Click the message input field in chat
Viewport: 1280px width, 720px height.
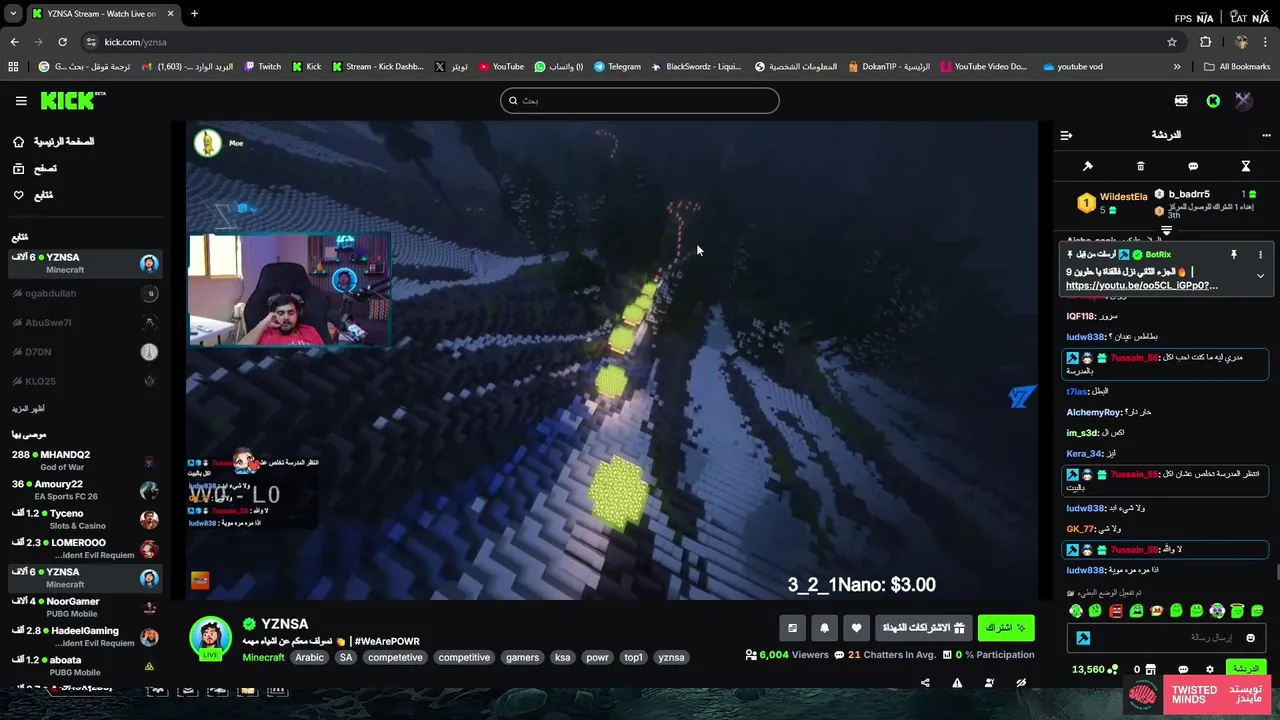[1166, 638]
